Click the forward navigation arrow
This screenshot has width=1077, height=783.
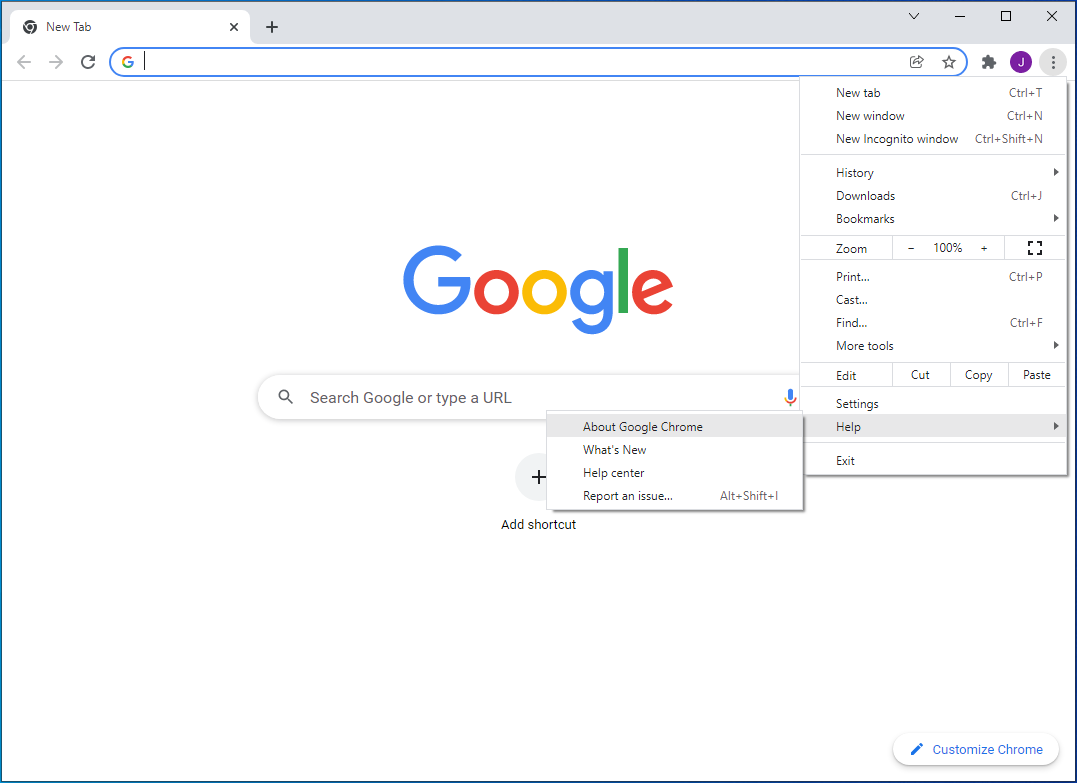point(56,61)
